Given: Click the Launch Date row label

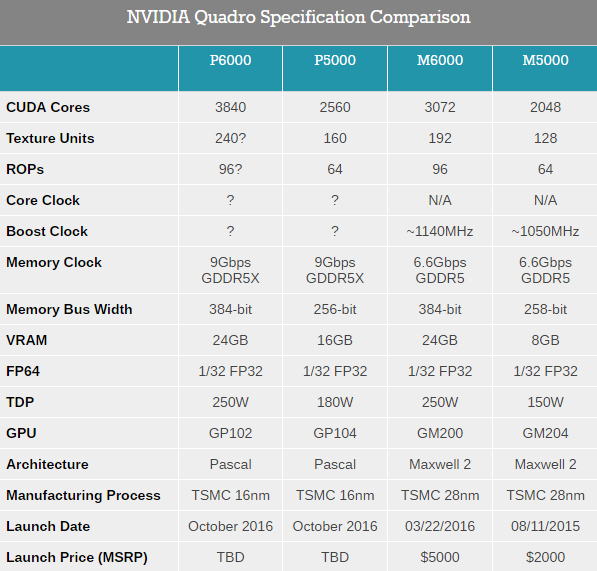Looking at the screenshot, I should pyautogui.click(x=48, y=526).
